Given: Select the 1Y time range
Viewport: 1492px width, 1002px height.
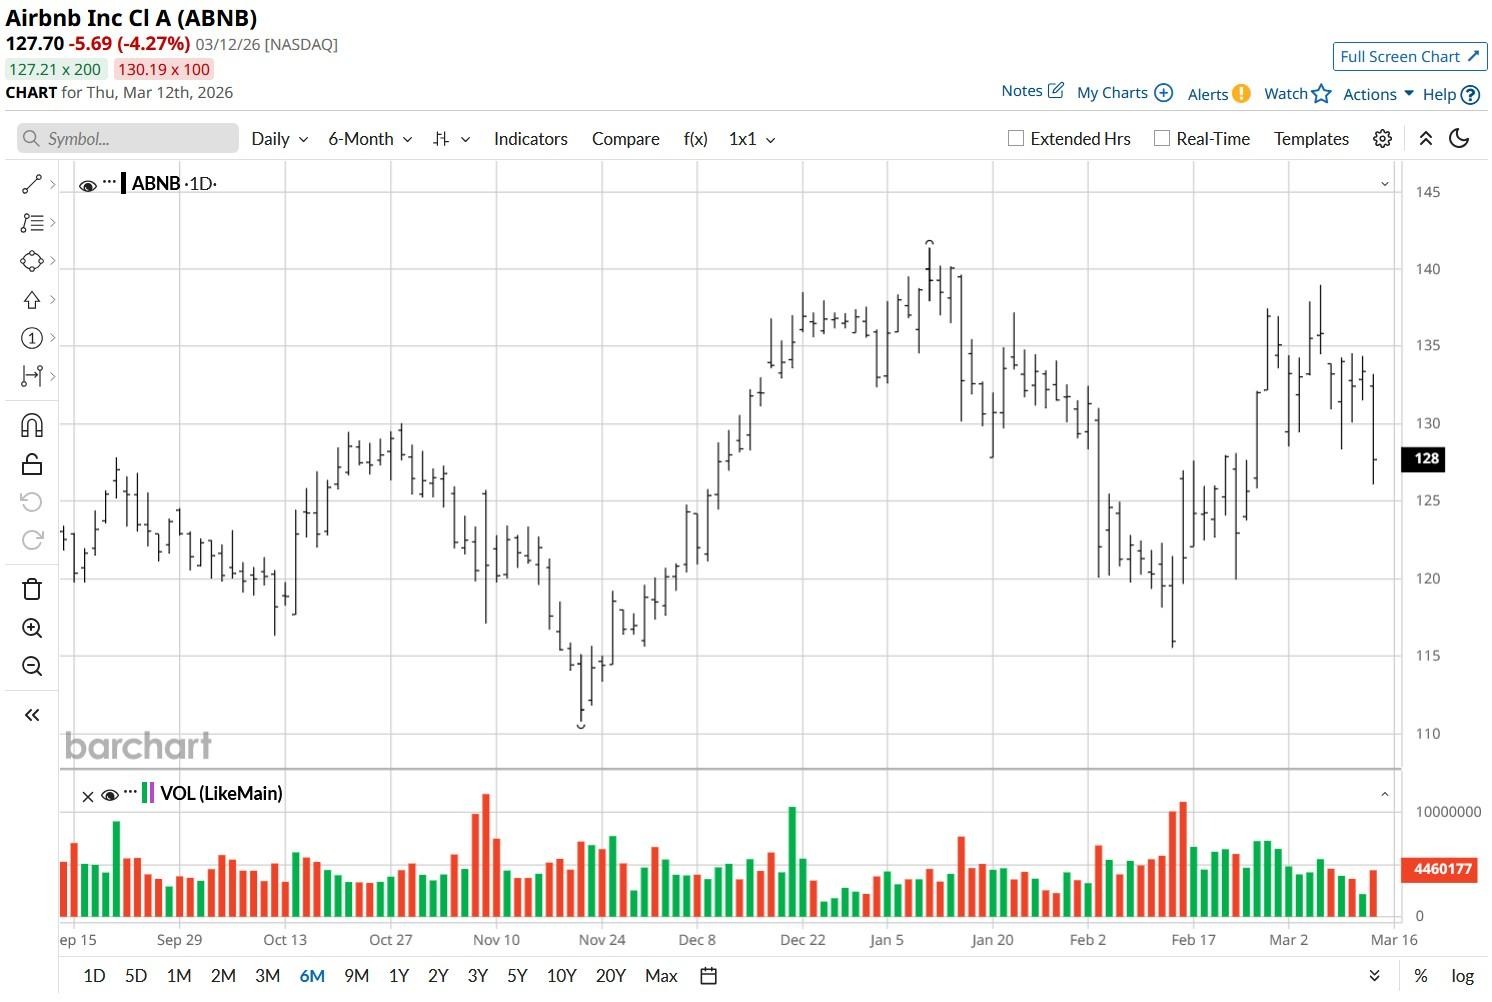Looking at the screenshot, I should click(399, 976).
